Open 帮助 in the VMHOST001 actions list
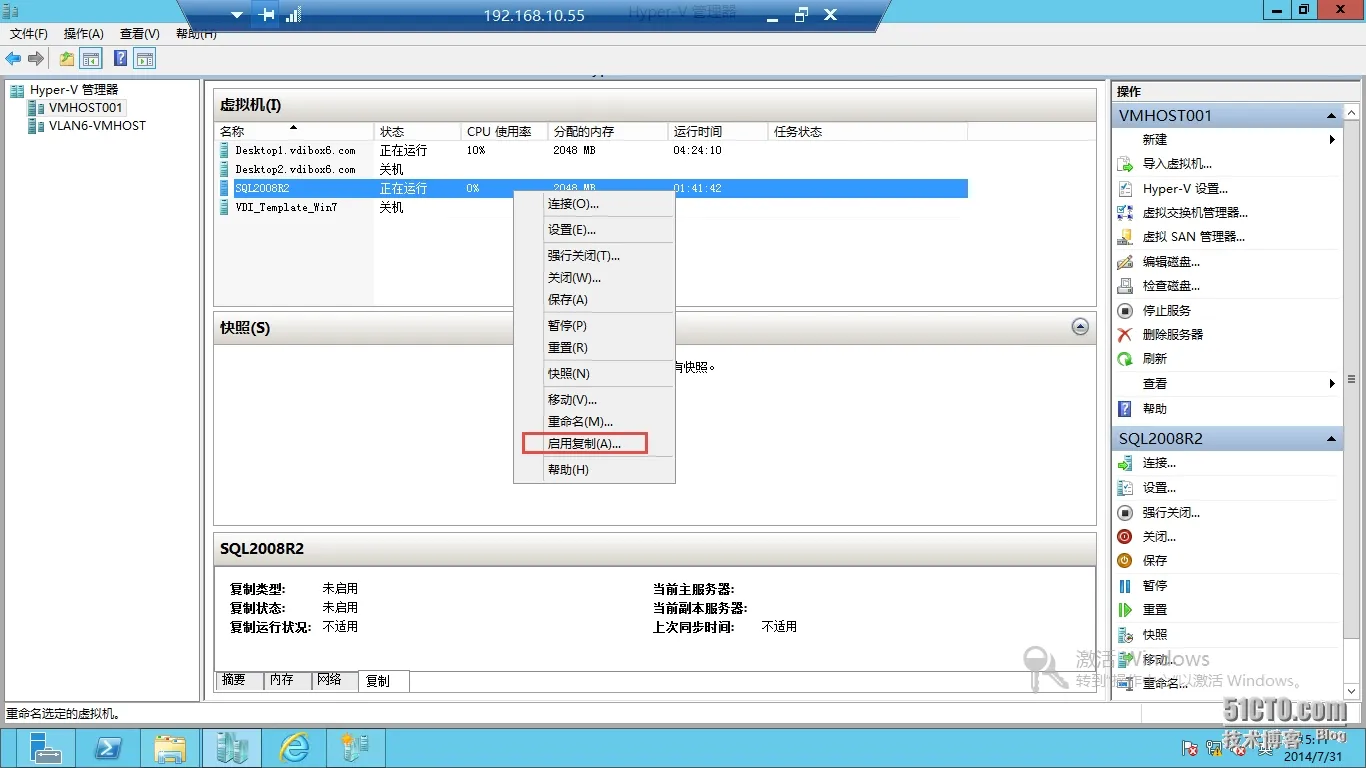This screenshot has height=768, width=1366. [x=1155, y=408]
